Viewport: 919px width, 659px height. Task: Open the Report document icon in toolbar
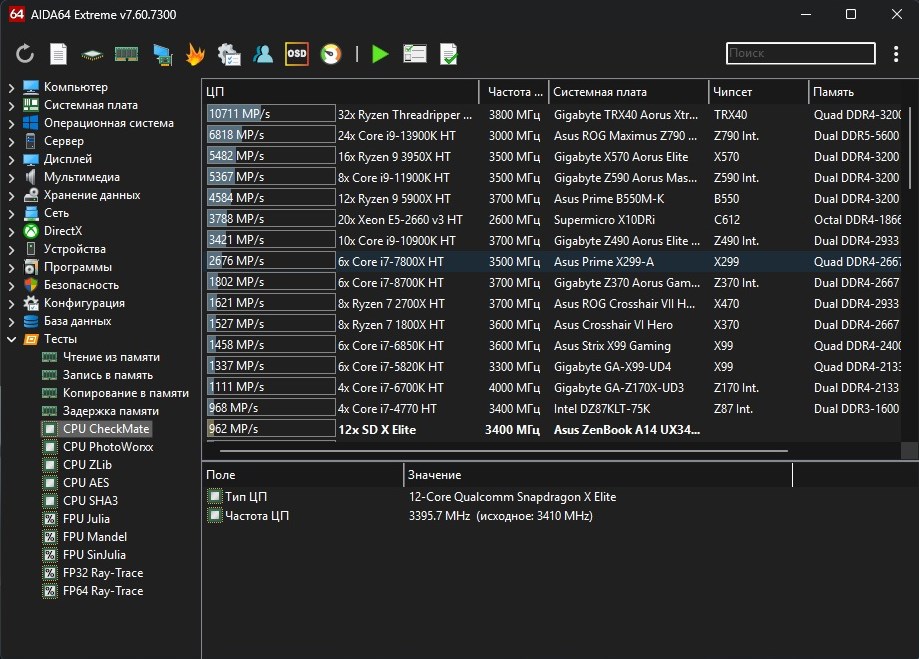click(59, 54)
